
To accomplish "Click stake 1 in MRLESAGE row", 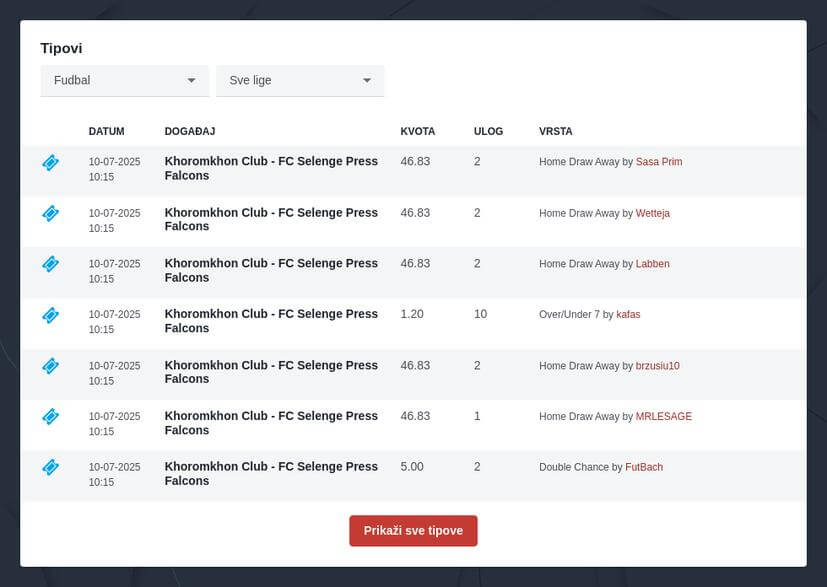I will coord(477,416).
